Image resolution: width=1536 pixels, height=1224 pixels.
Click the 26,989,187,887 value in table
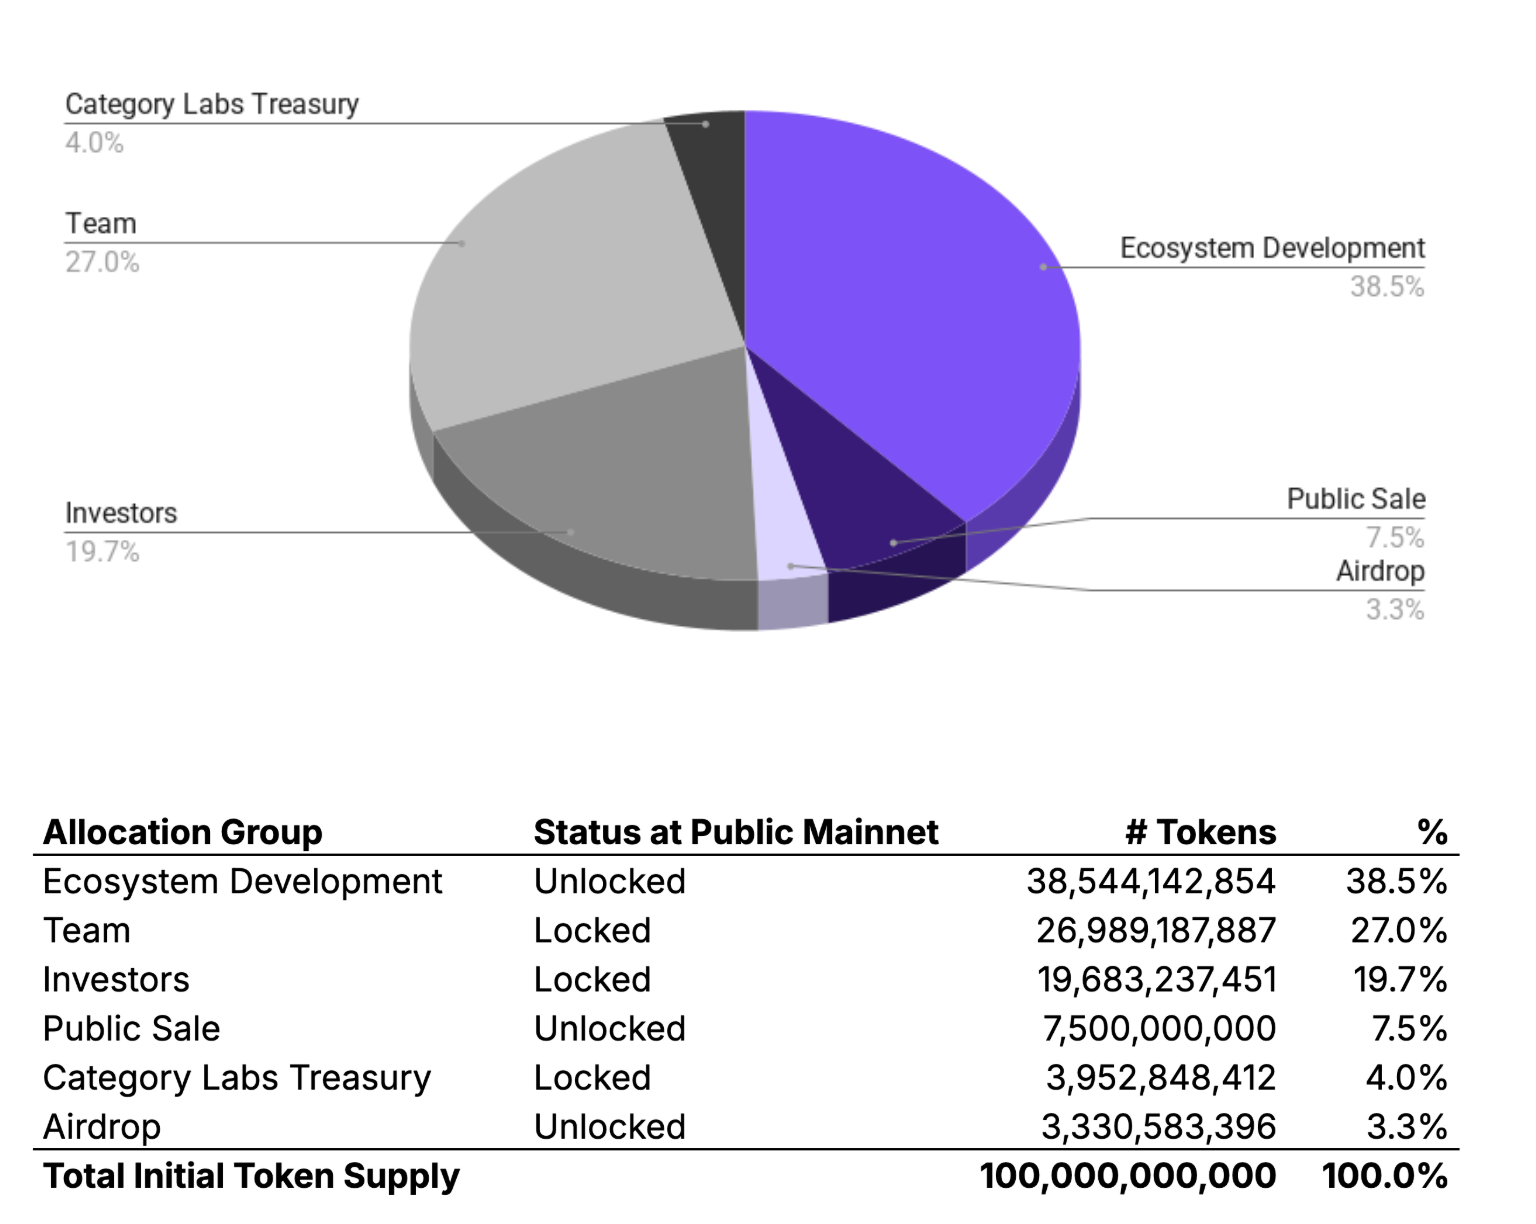point(1155,930)
